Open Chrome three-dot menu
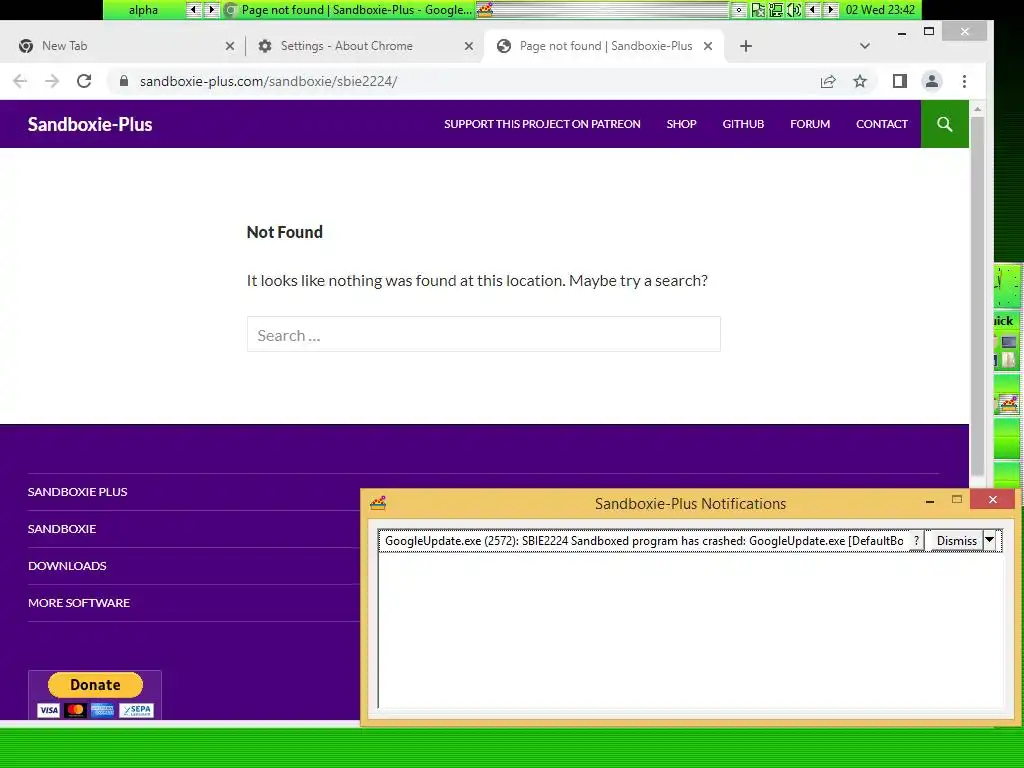Viewport: 1024px width, 768px height. (x=965, y=81)
